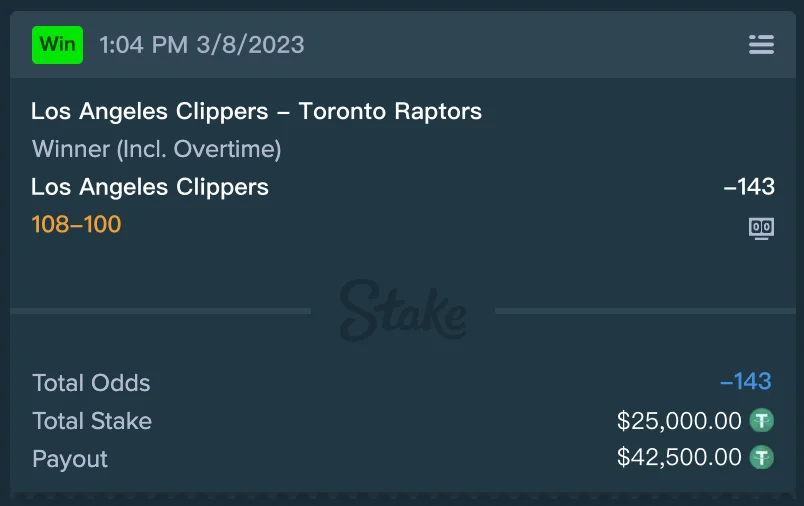Click the Tether icon beside Total Stake
This screenshot has height=506, width=804.
click(x=762, y=421)
